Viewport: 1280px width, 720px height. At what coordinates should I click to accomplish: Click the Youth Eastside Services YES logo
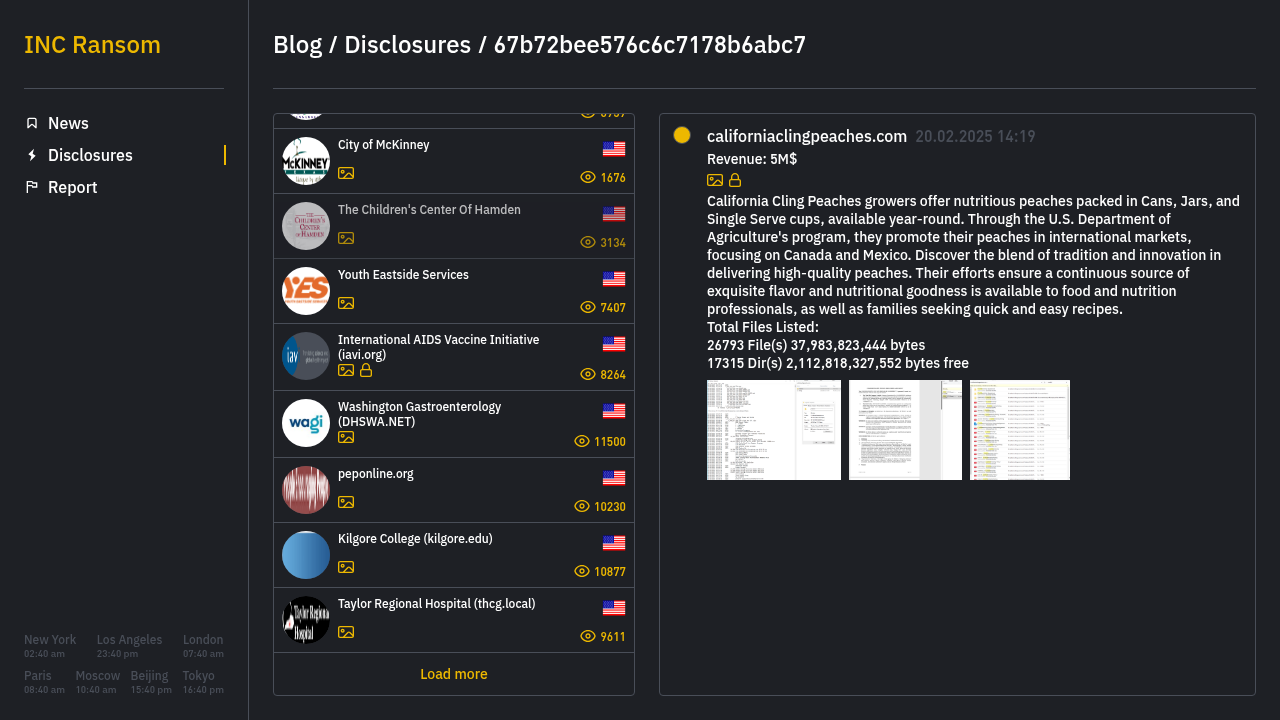tap(306, 291)
